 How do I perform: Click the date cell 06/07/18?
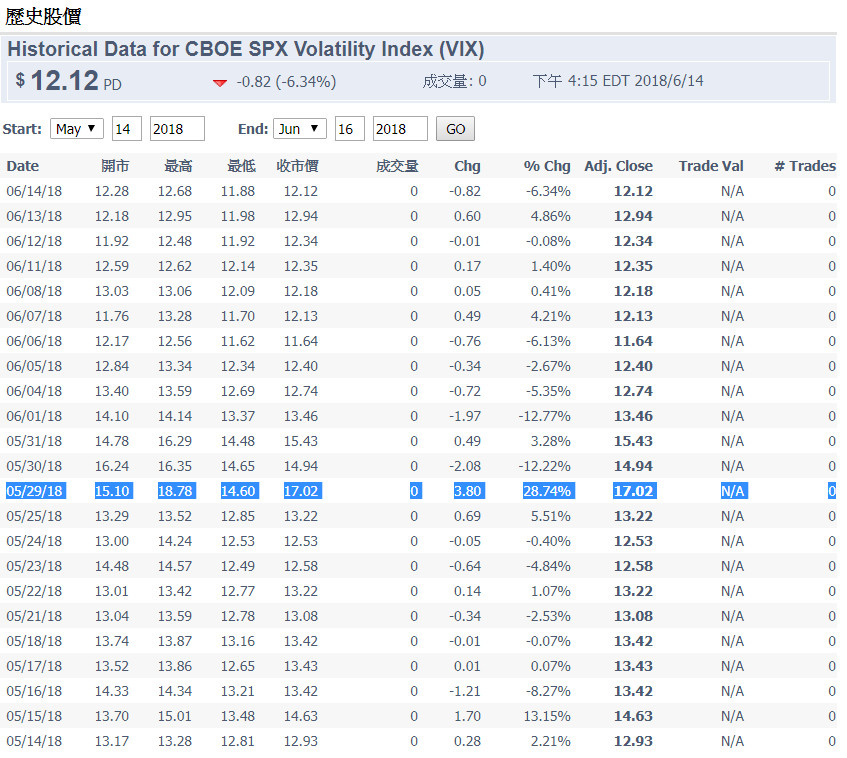(x=34, y=316)
